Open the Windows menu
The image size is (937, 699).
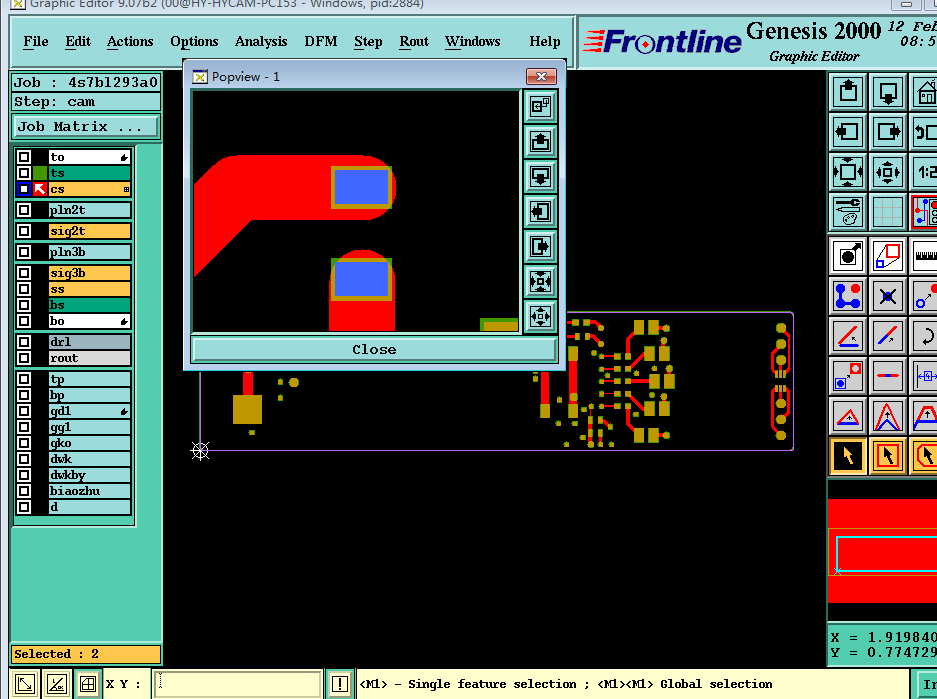[x=472, y=41]
